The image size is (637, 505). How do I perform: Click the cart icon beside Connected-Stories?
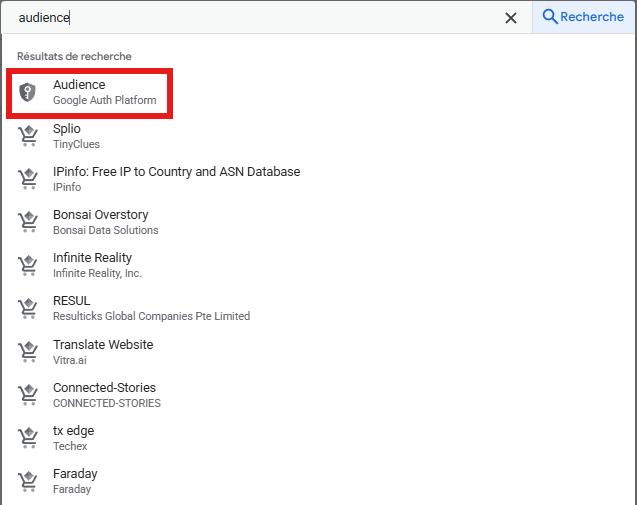pos(28,395)
